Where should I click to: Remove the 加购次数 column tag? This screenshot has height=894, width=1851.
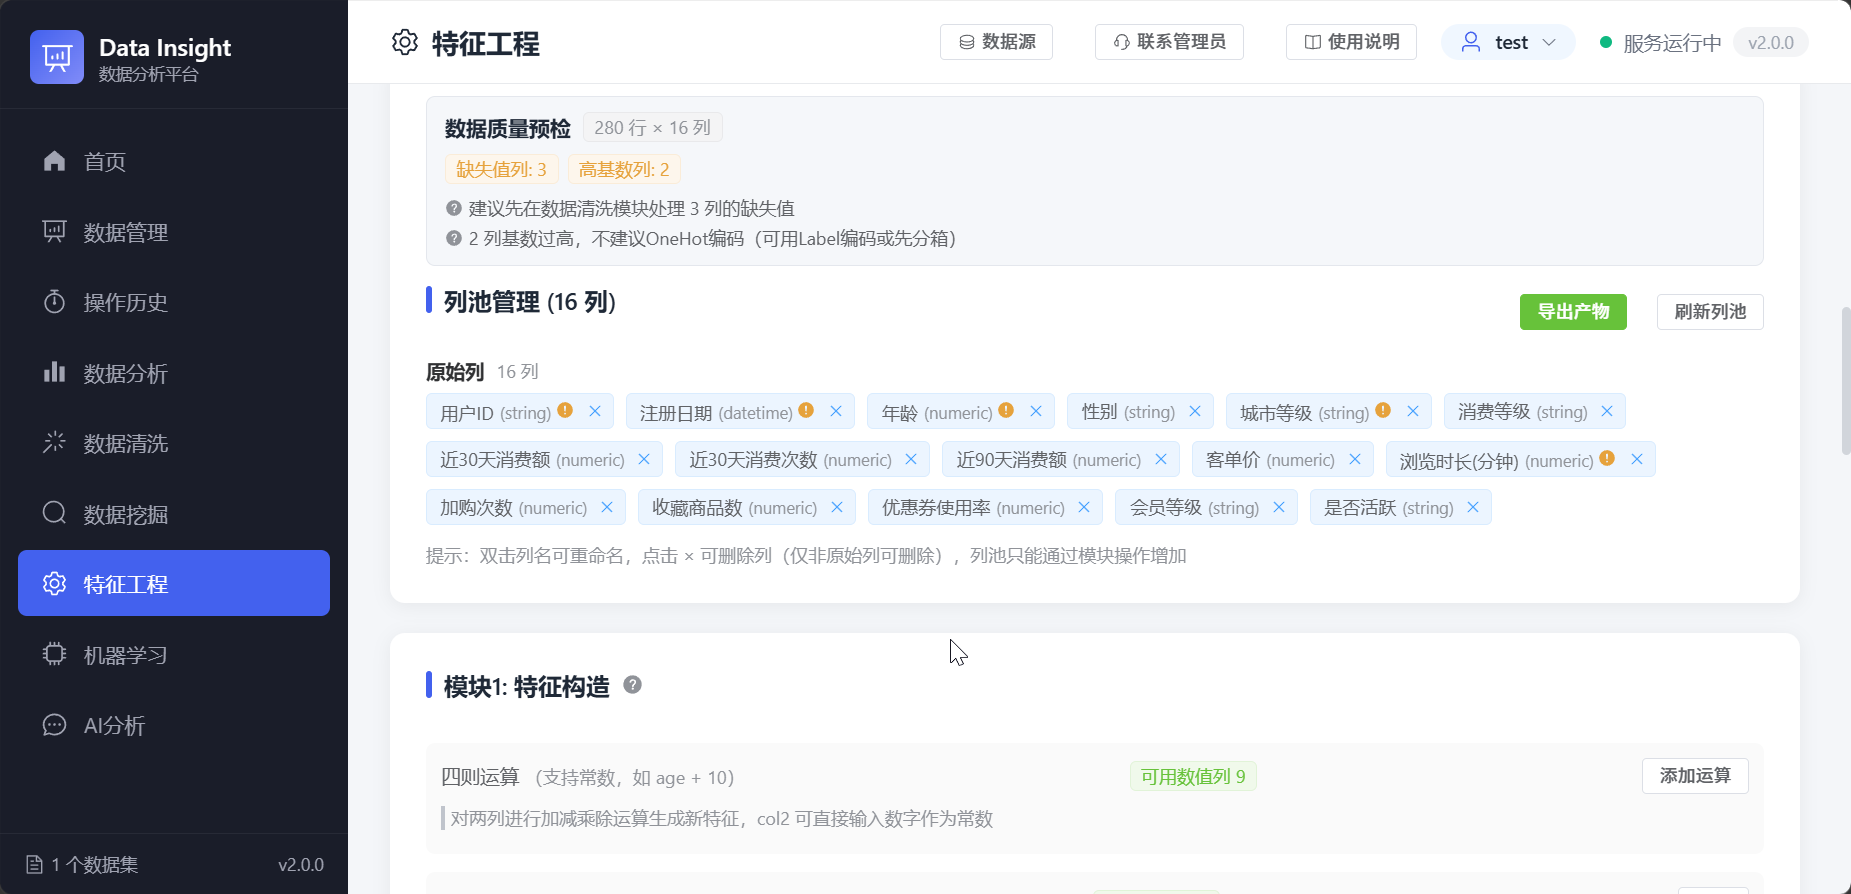(x=607, y=507)
